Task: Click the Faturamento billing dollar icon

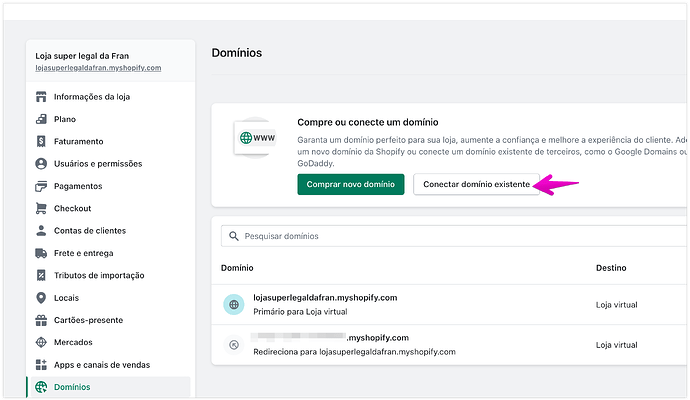Action: [41, 141]
